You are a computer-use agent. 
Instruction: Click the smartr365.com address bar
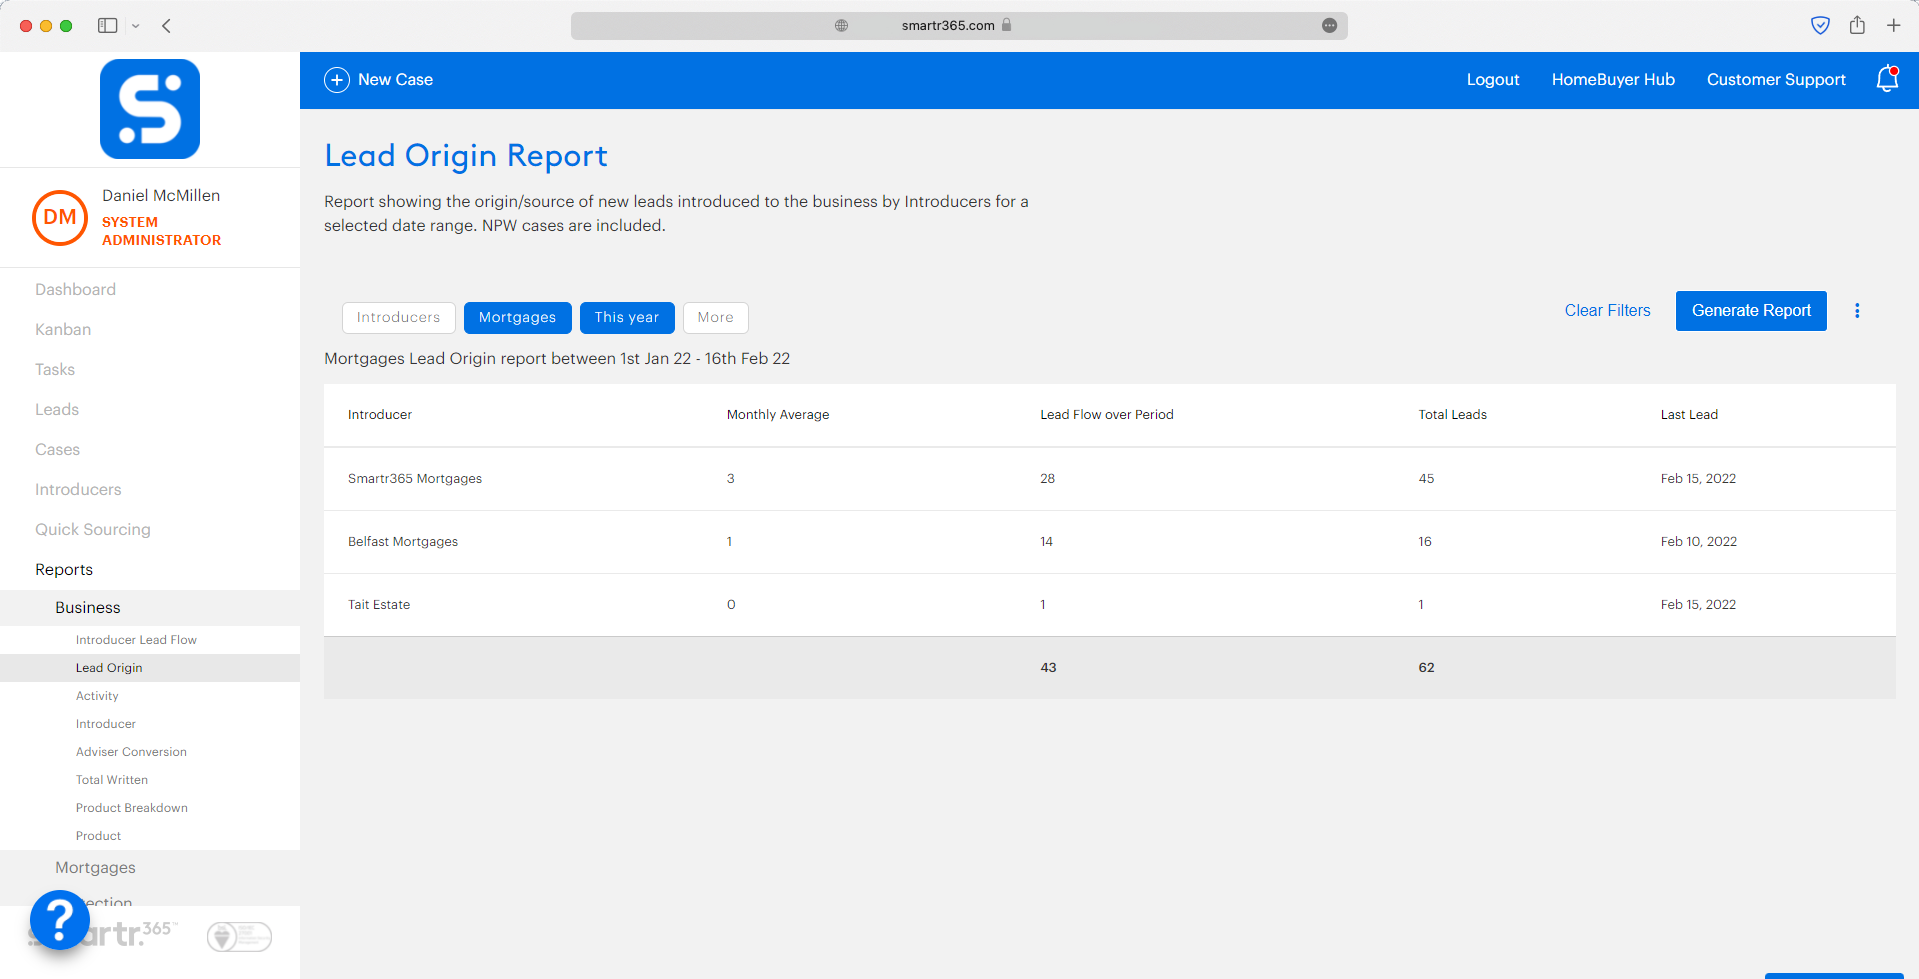coord(959,26)
